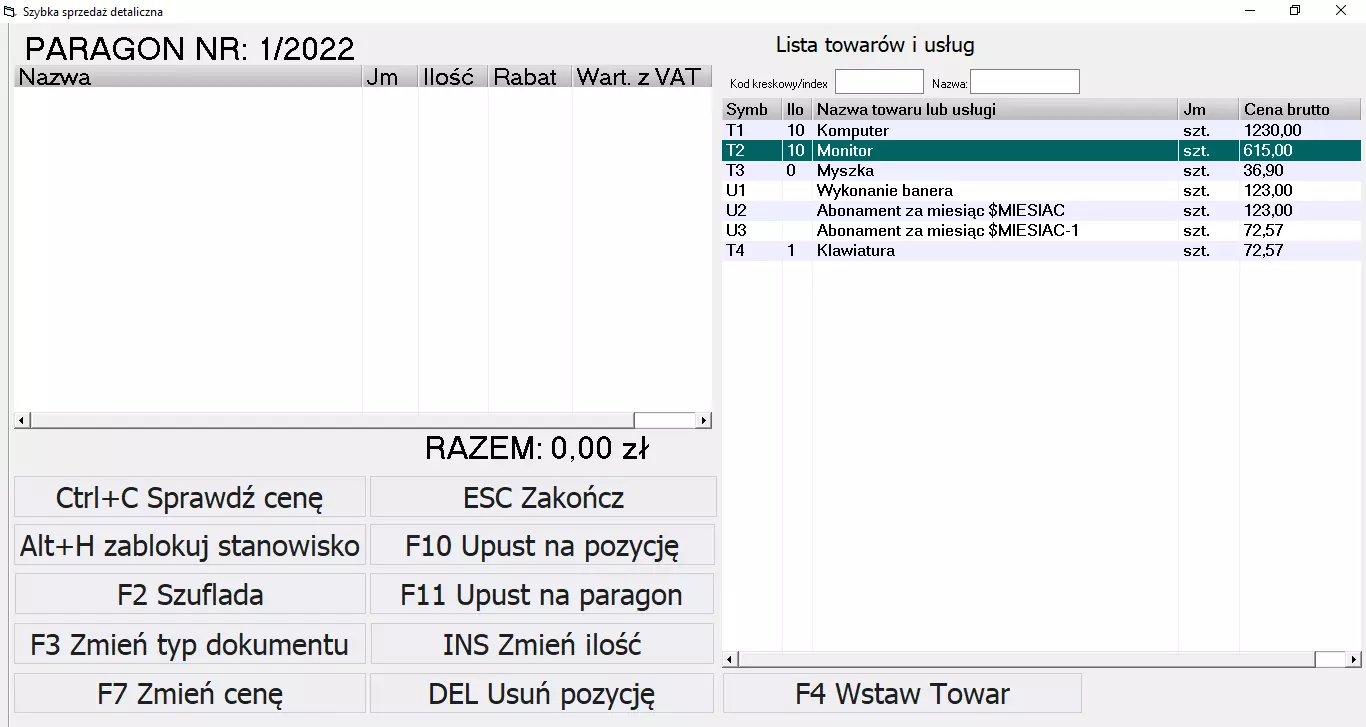Click INS Zmień ilość button
1366x727 pixels.
[x=542, y=644]
